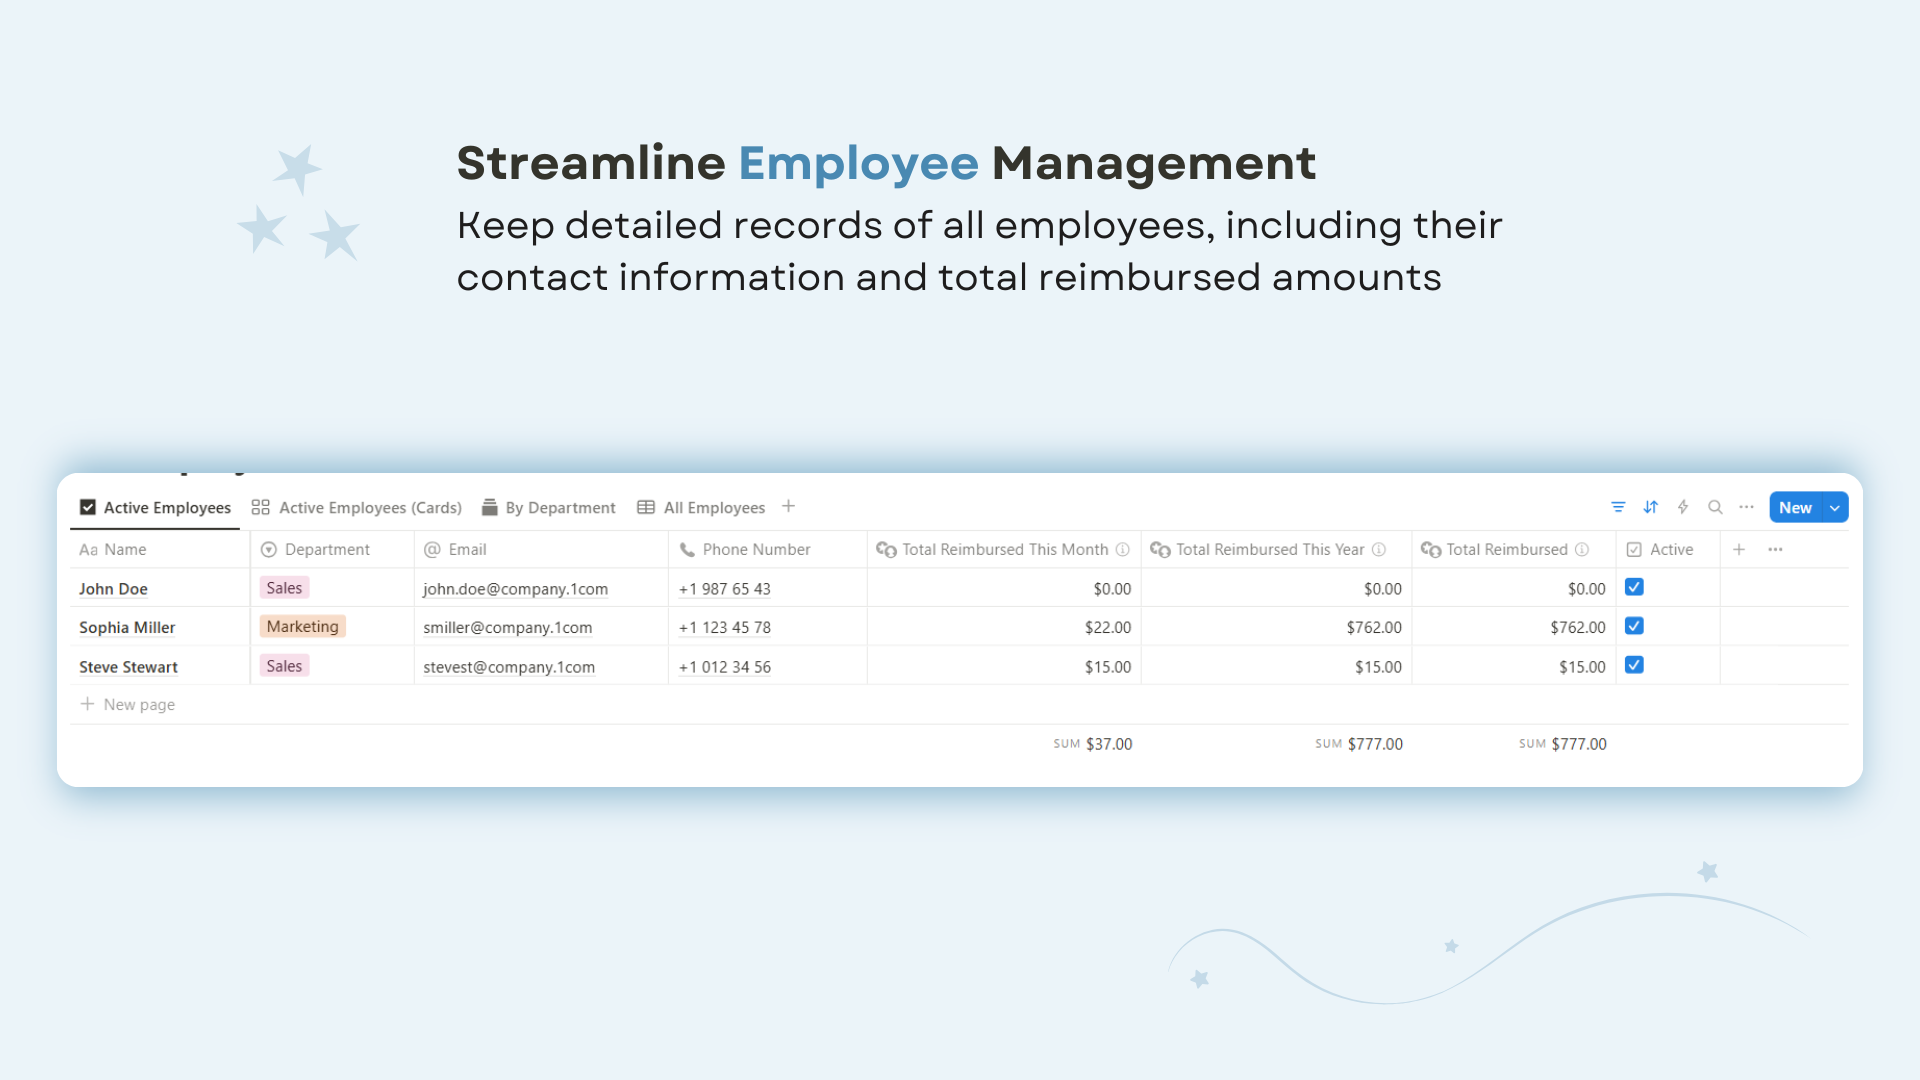Open Sophia Miller's Marketing department selector
Screen dimensions: 1920x1080
coord(303,626)
